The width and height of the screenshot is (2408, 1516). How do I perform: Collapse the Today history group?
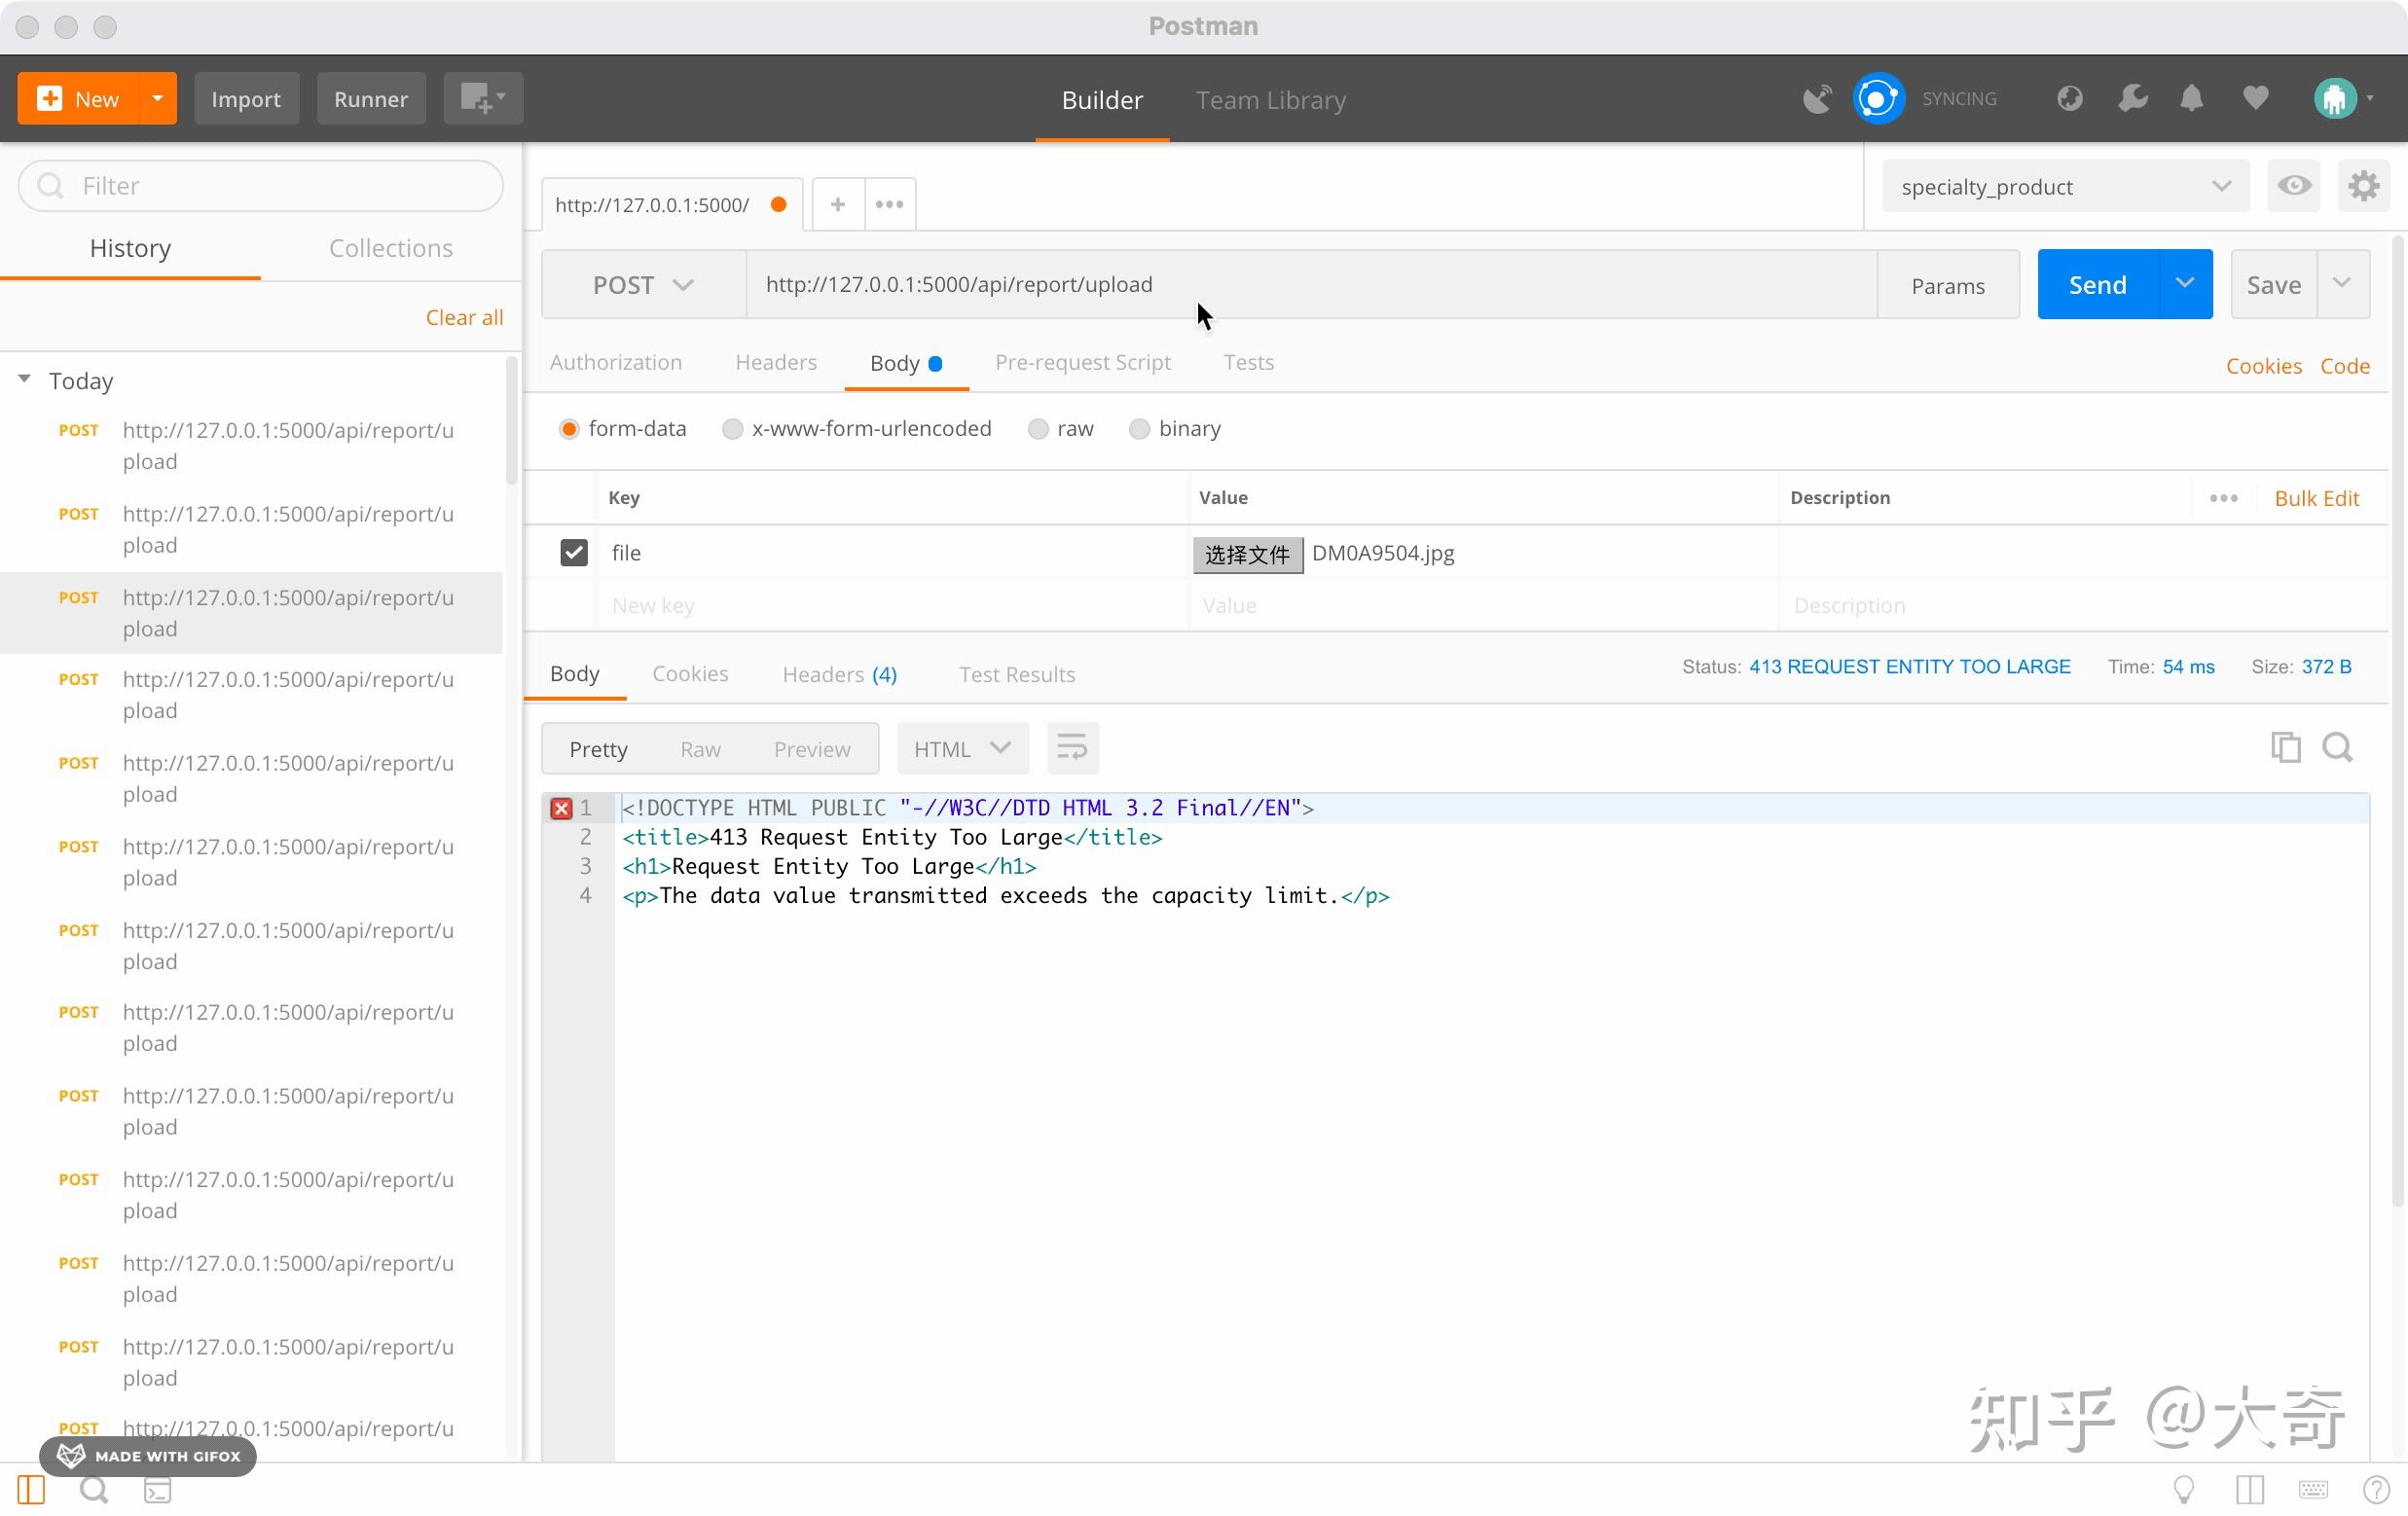25,379
